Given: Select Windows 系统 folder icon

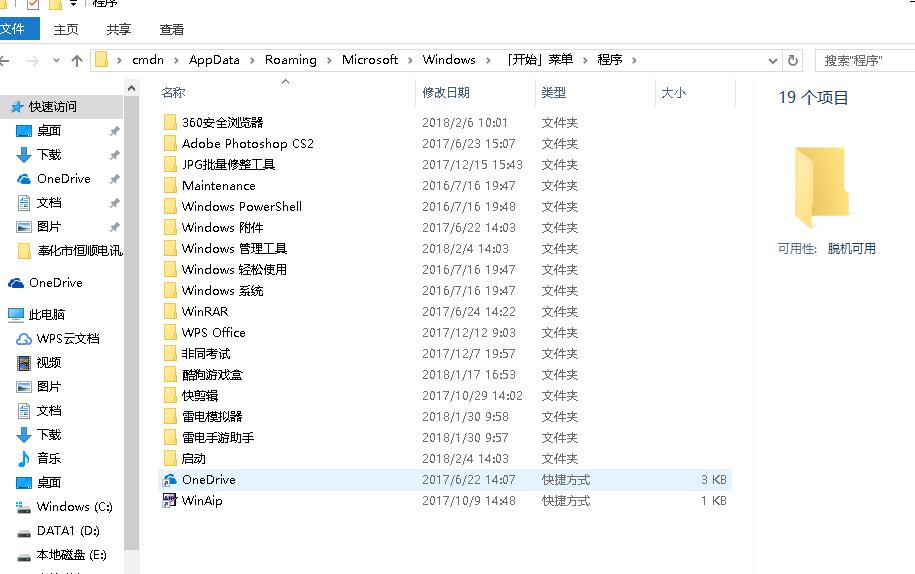Looking at the screenshot, I should 170,290.
